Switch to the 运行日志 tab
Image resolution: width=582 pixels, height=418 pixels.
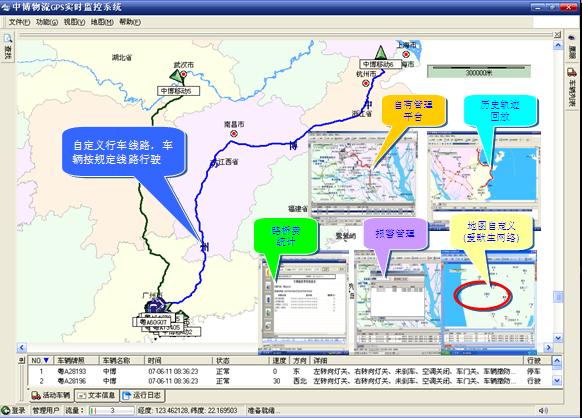(142, 395)
